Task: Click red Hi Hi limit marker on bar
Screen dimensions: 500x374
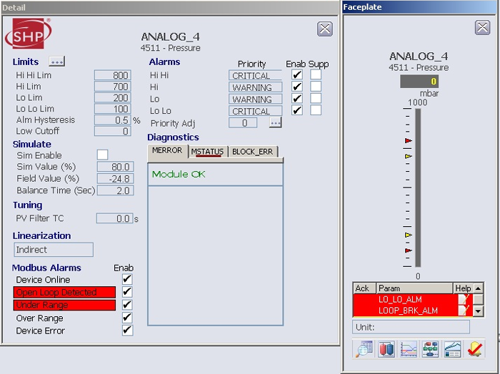Action: point(408,141)
